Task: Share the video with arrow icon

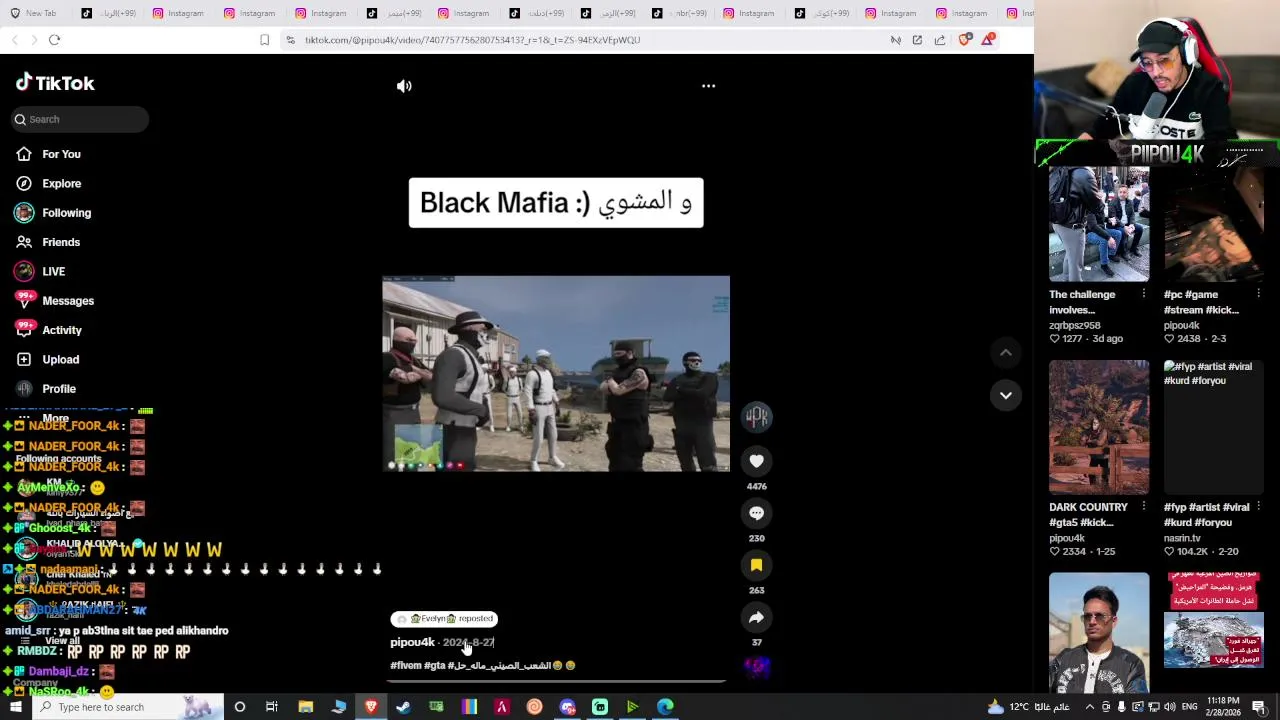Action: (756, 617)
